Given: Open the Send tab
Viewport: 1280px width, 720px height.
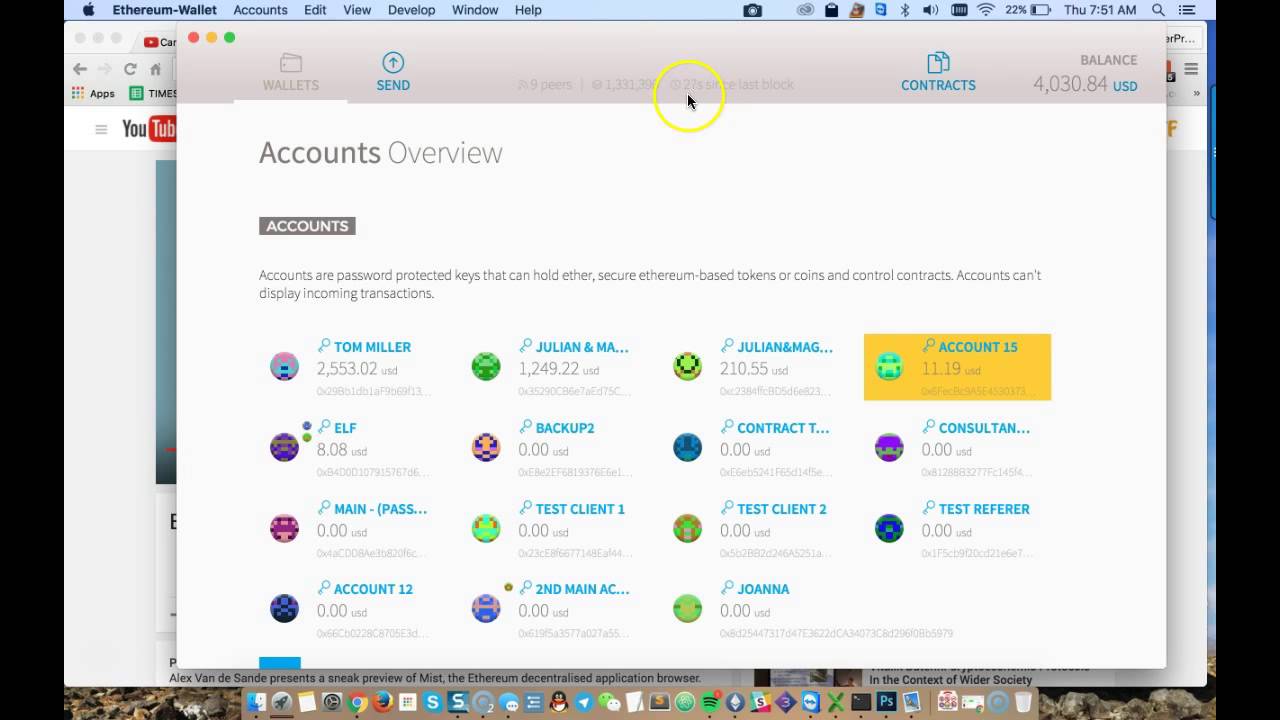Looking at the screenshot, I should [393, 72].
